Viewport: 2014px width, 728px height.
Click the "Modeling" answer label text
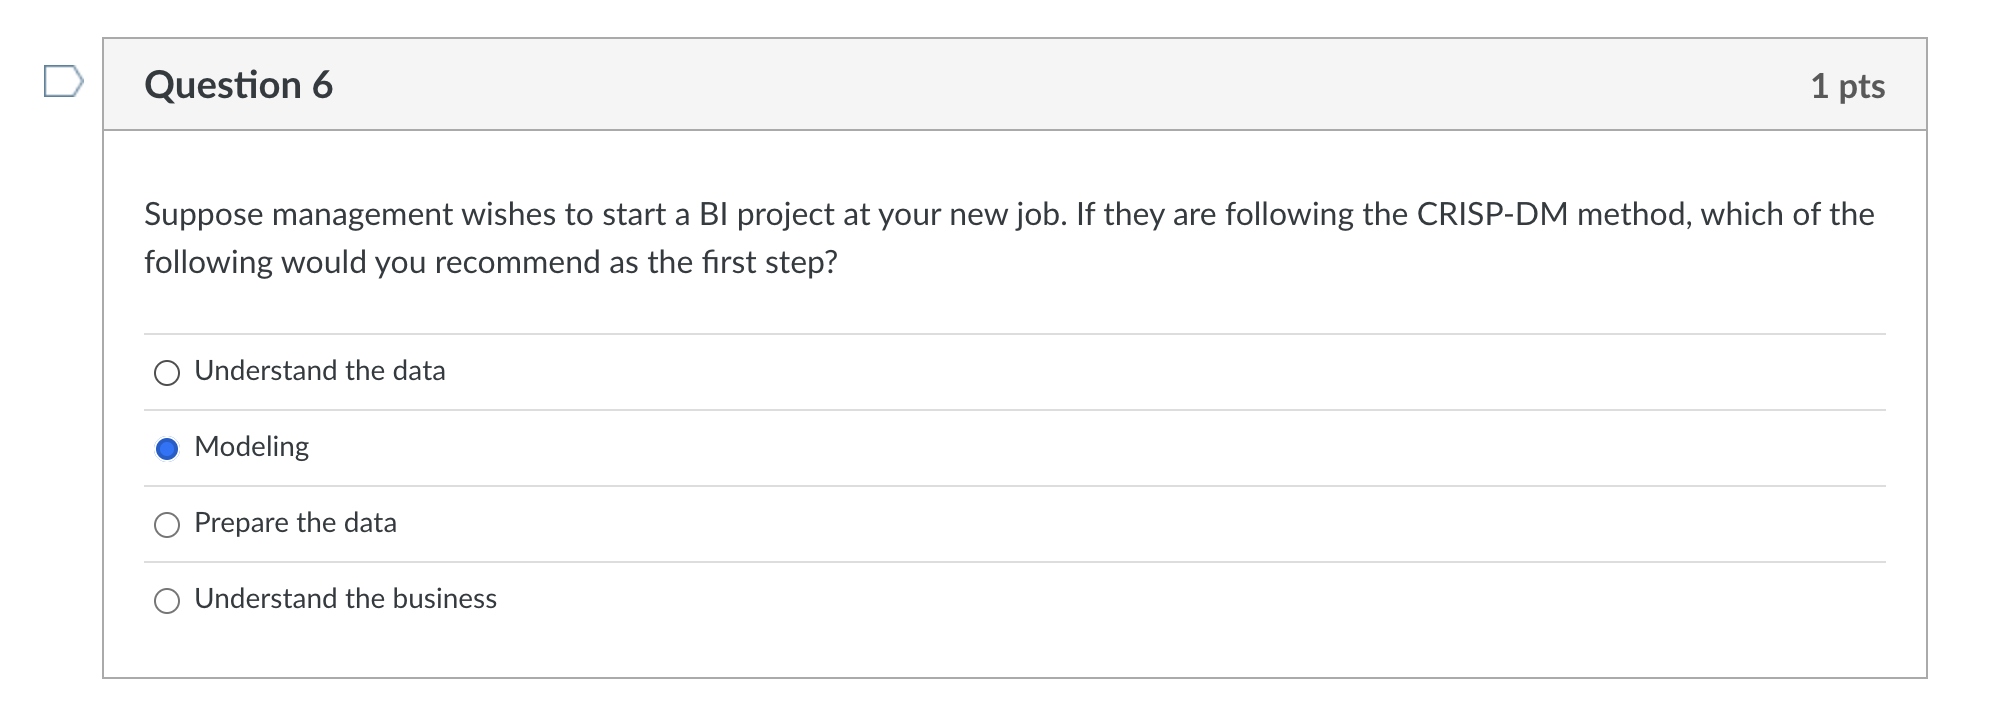[x=251, y=447]
